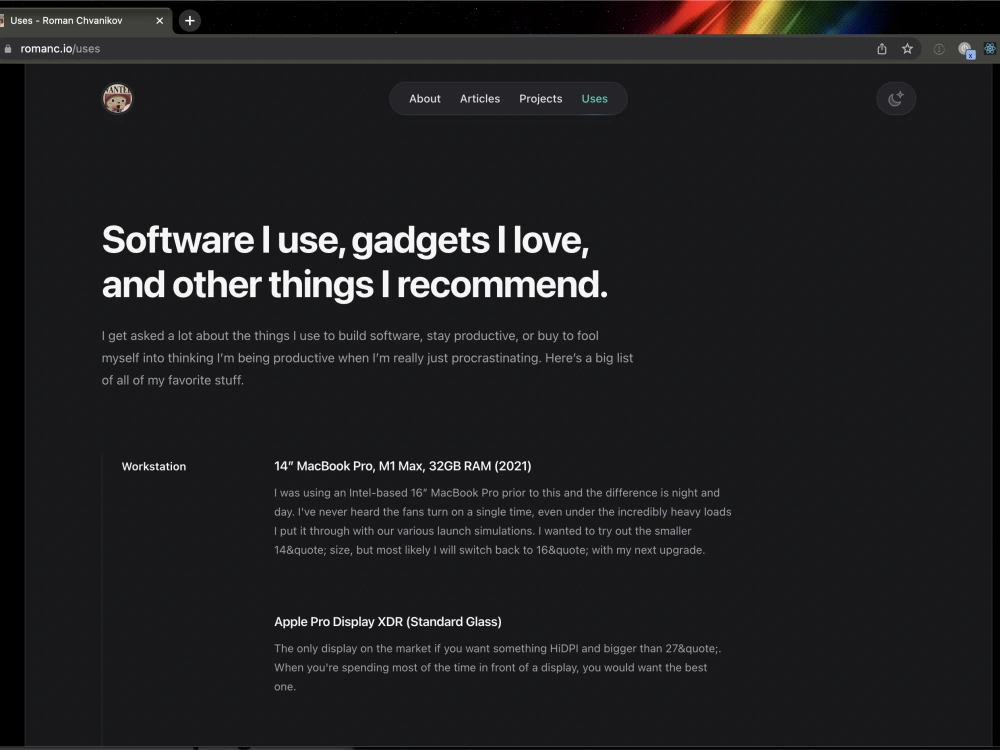1000x750 pixels.
Task: Select the Uses nav item
Action: pyautogui.click(x=594, y=99)
